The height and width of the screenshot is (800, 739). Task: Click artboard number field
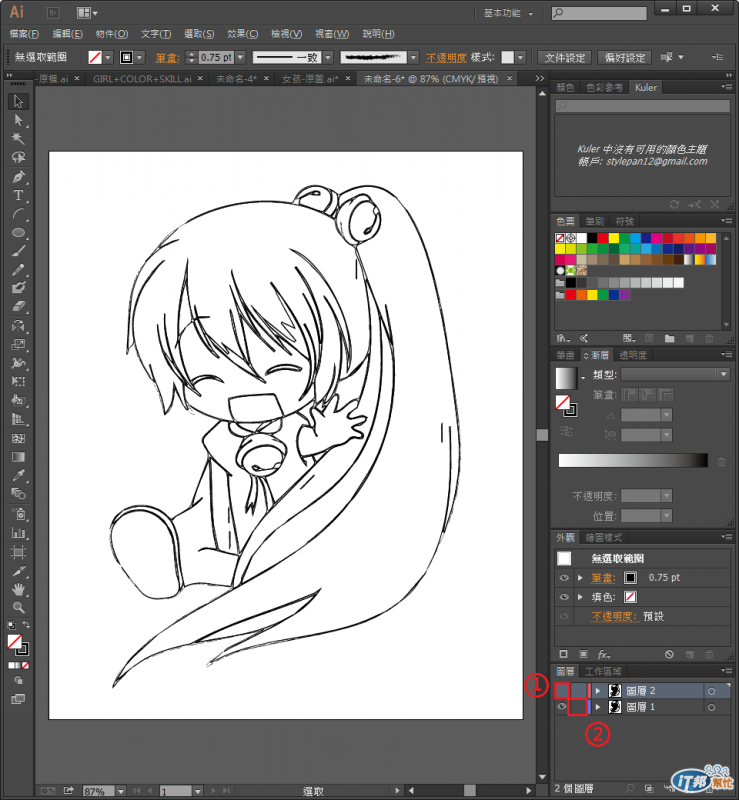point(175,791)
